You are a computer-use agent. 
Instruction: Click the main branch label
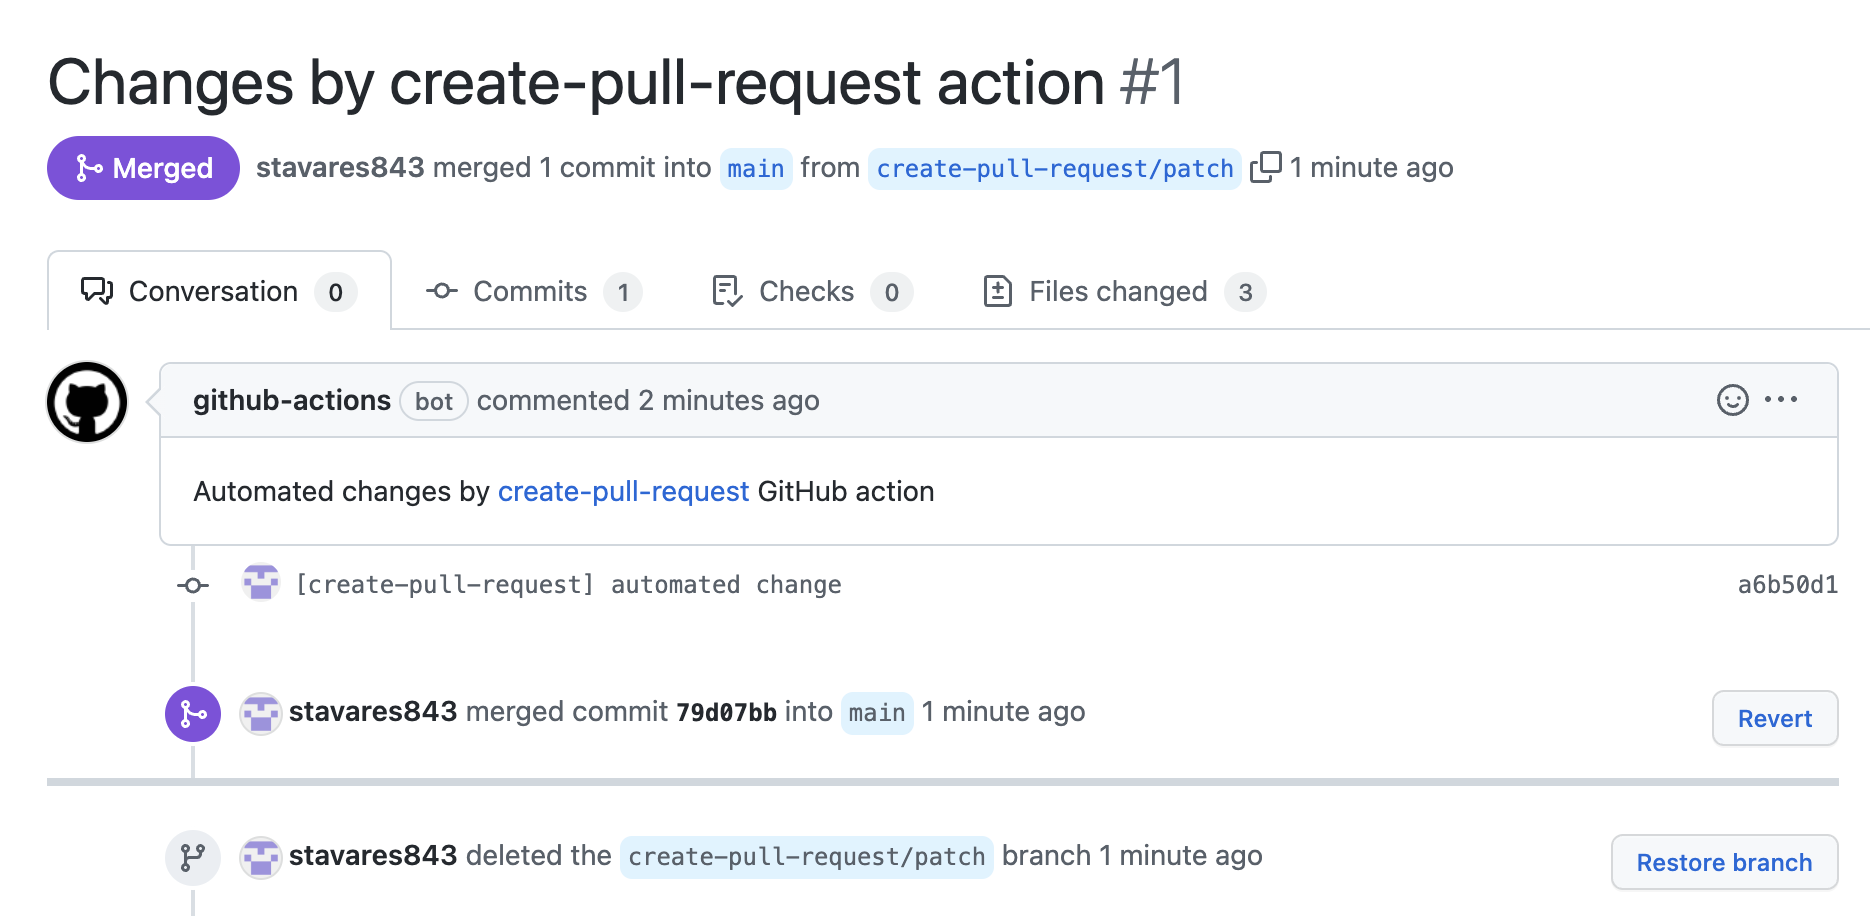[x=756, y=168]
